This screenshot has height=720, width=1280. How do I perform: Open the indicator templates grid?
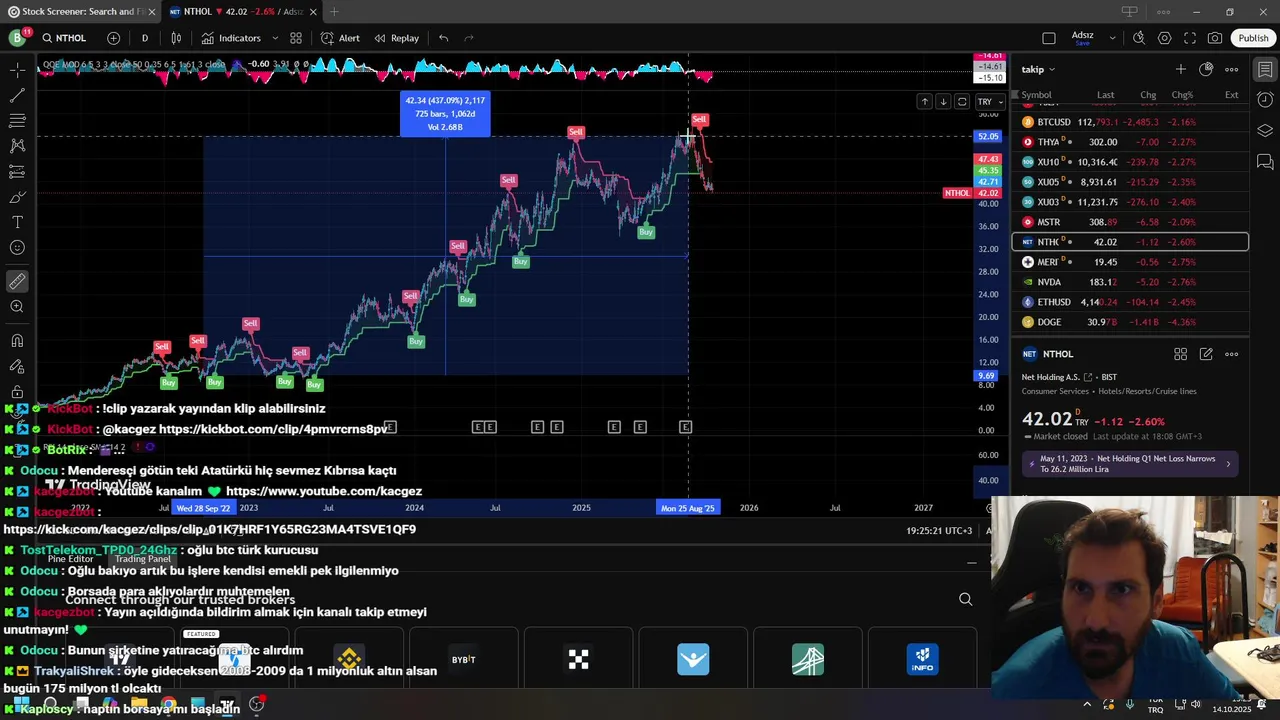pos(296,38)
